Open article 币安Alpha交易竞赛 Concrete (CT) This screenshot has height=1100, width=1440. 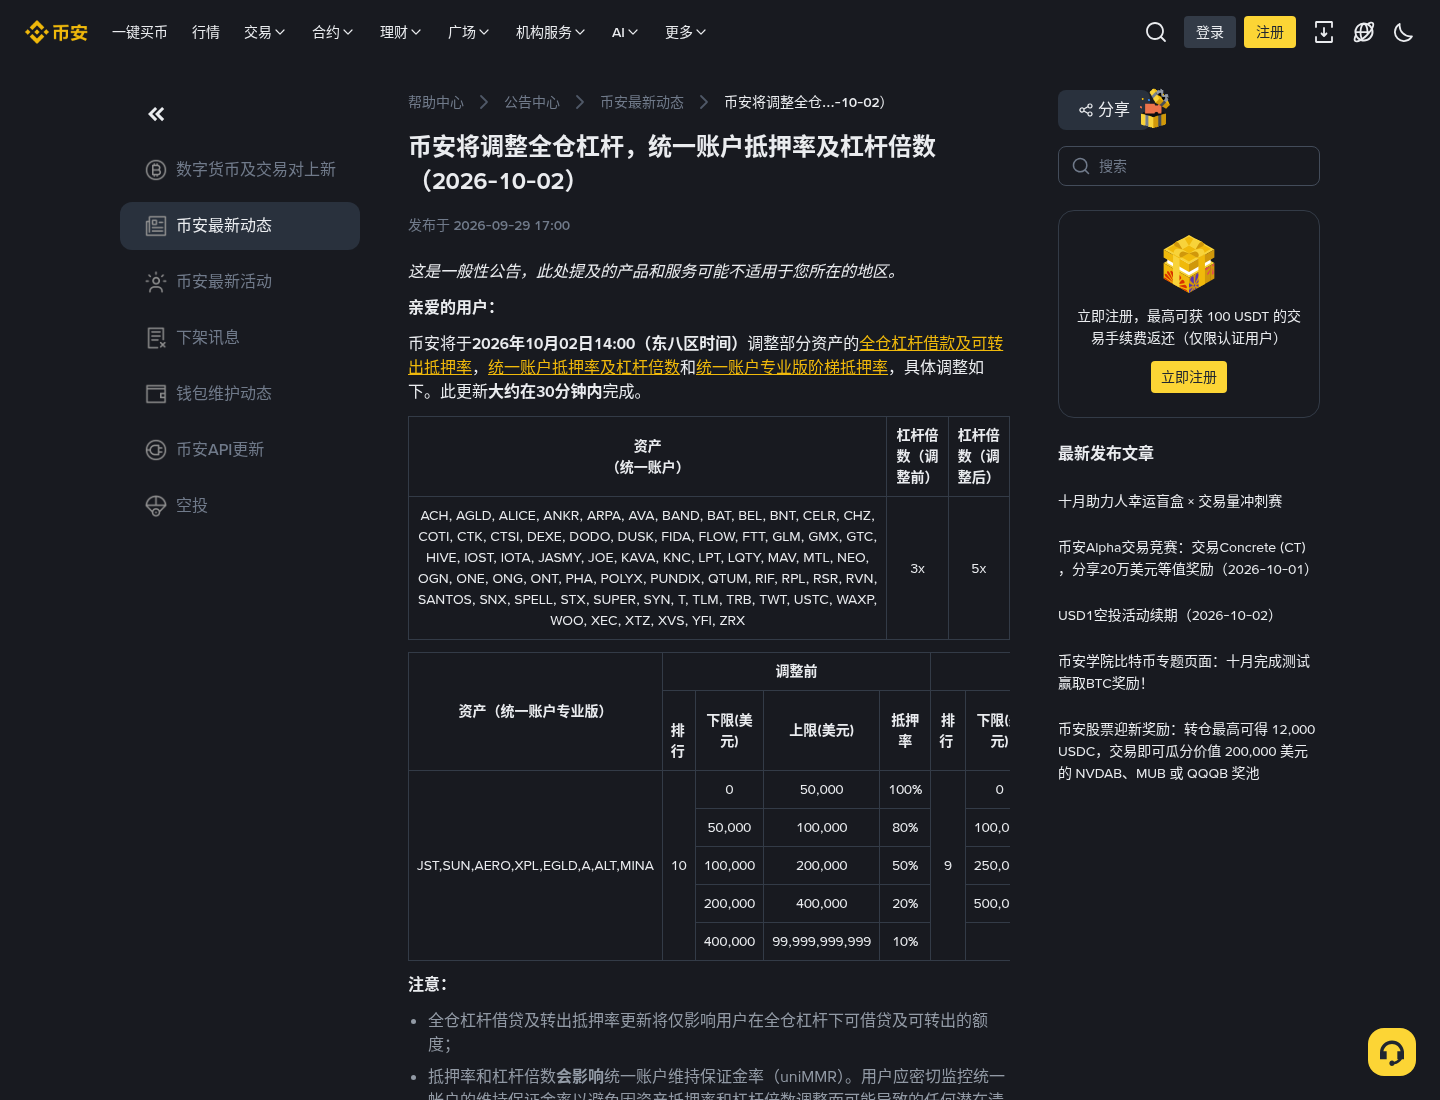tap(1184, 558)
